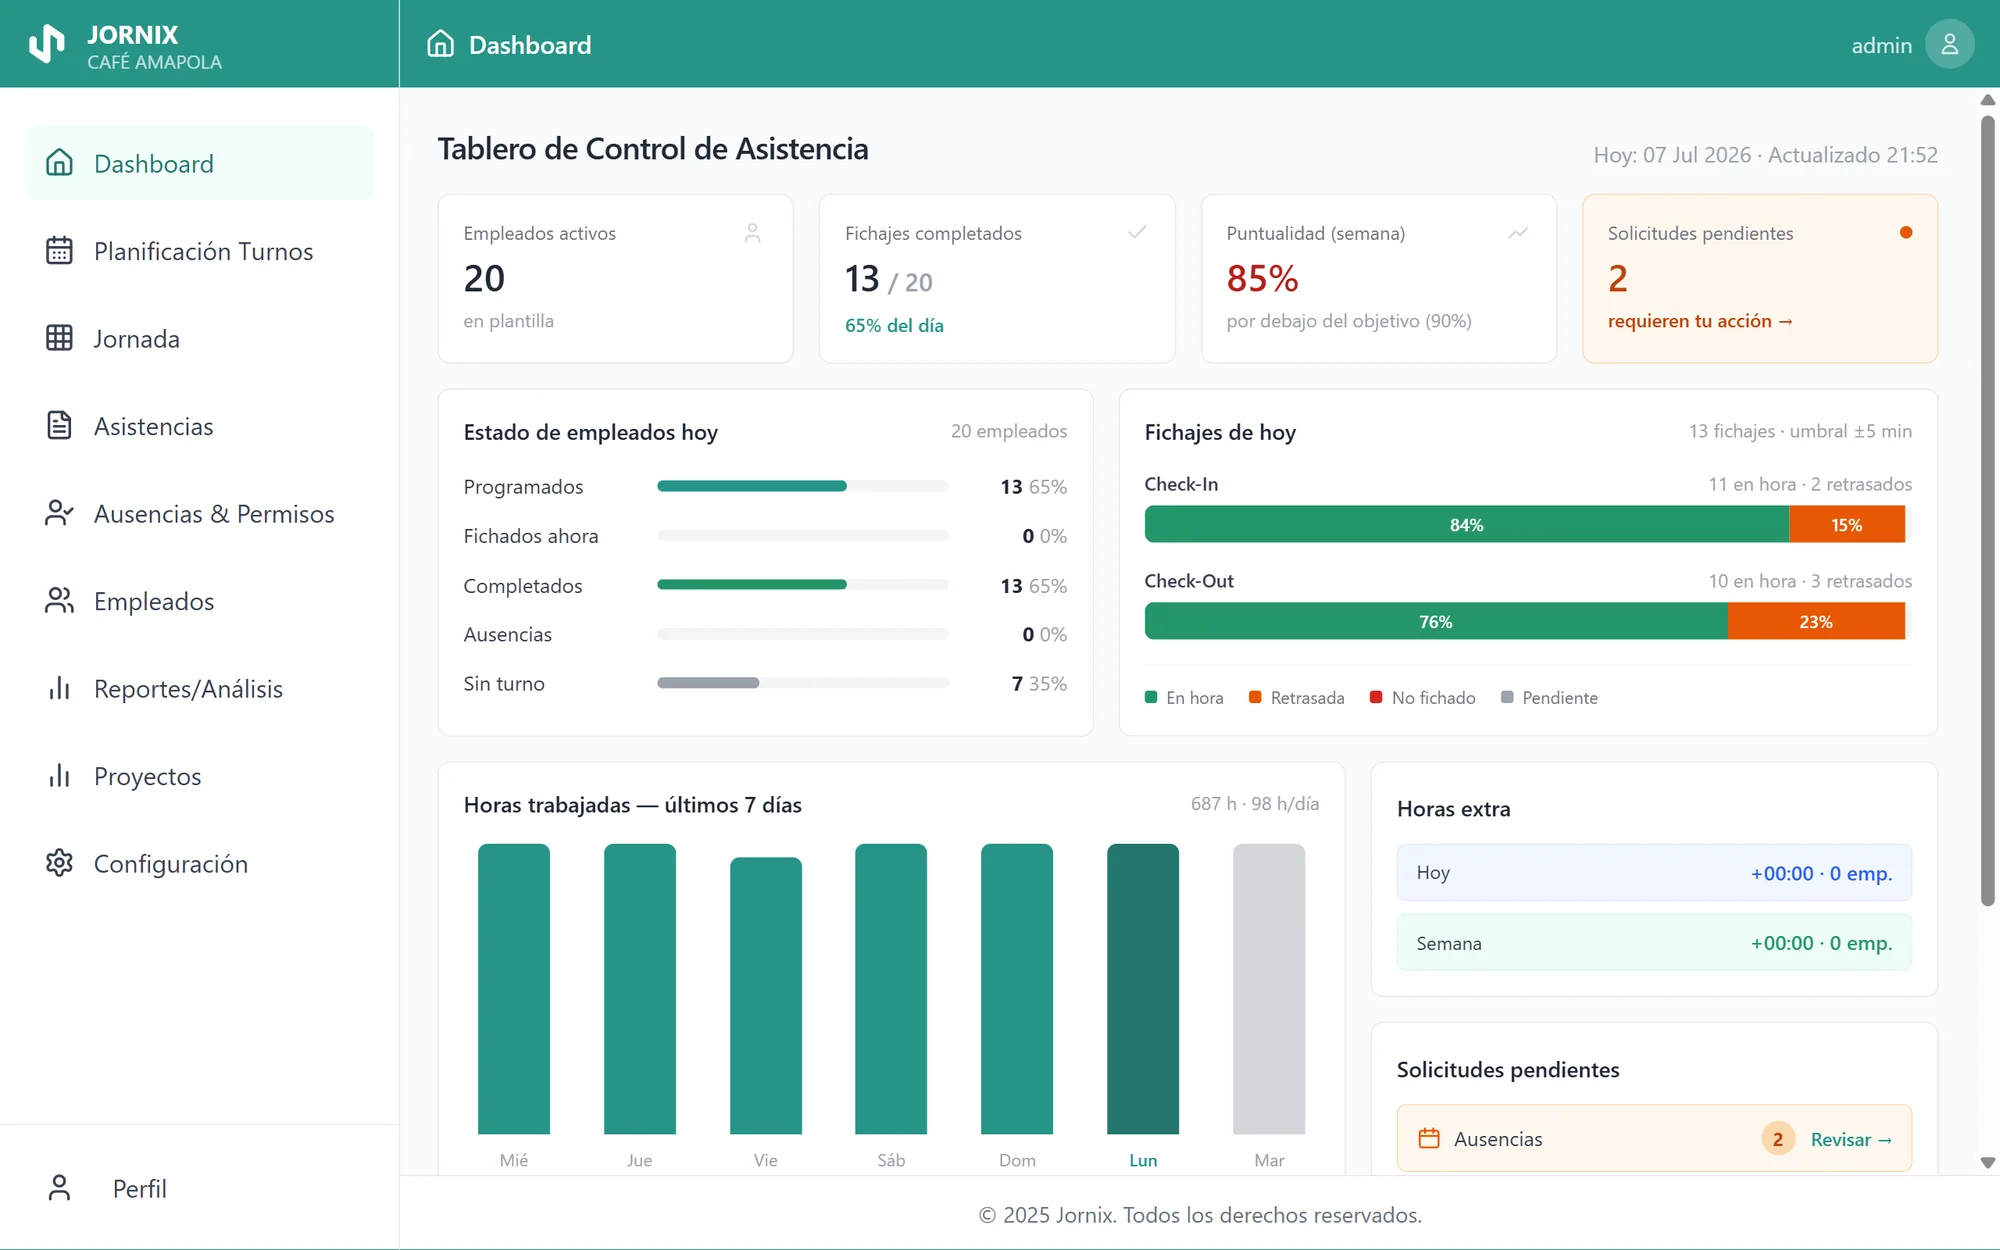Open the Fichajes completados card
This screenshot has width=2000, height=1250.
pos(997,278)
